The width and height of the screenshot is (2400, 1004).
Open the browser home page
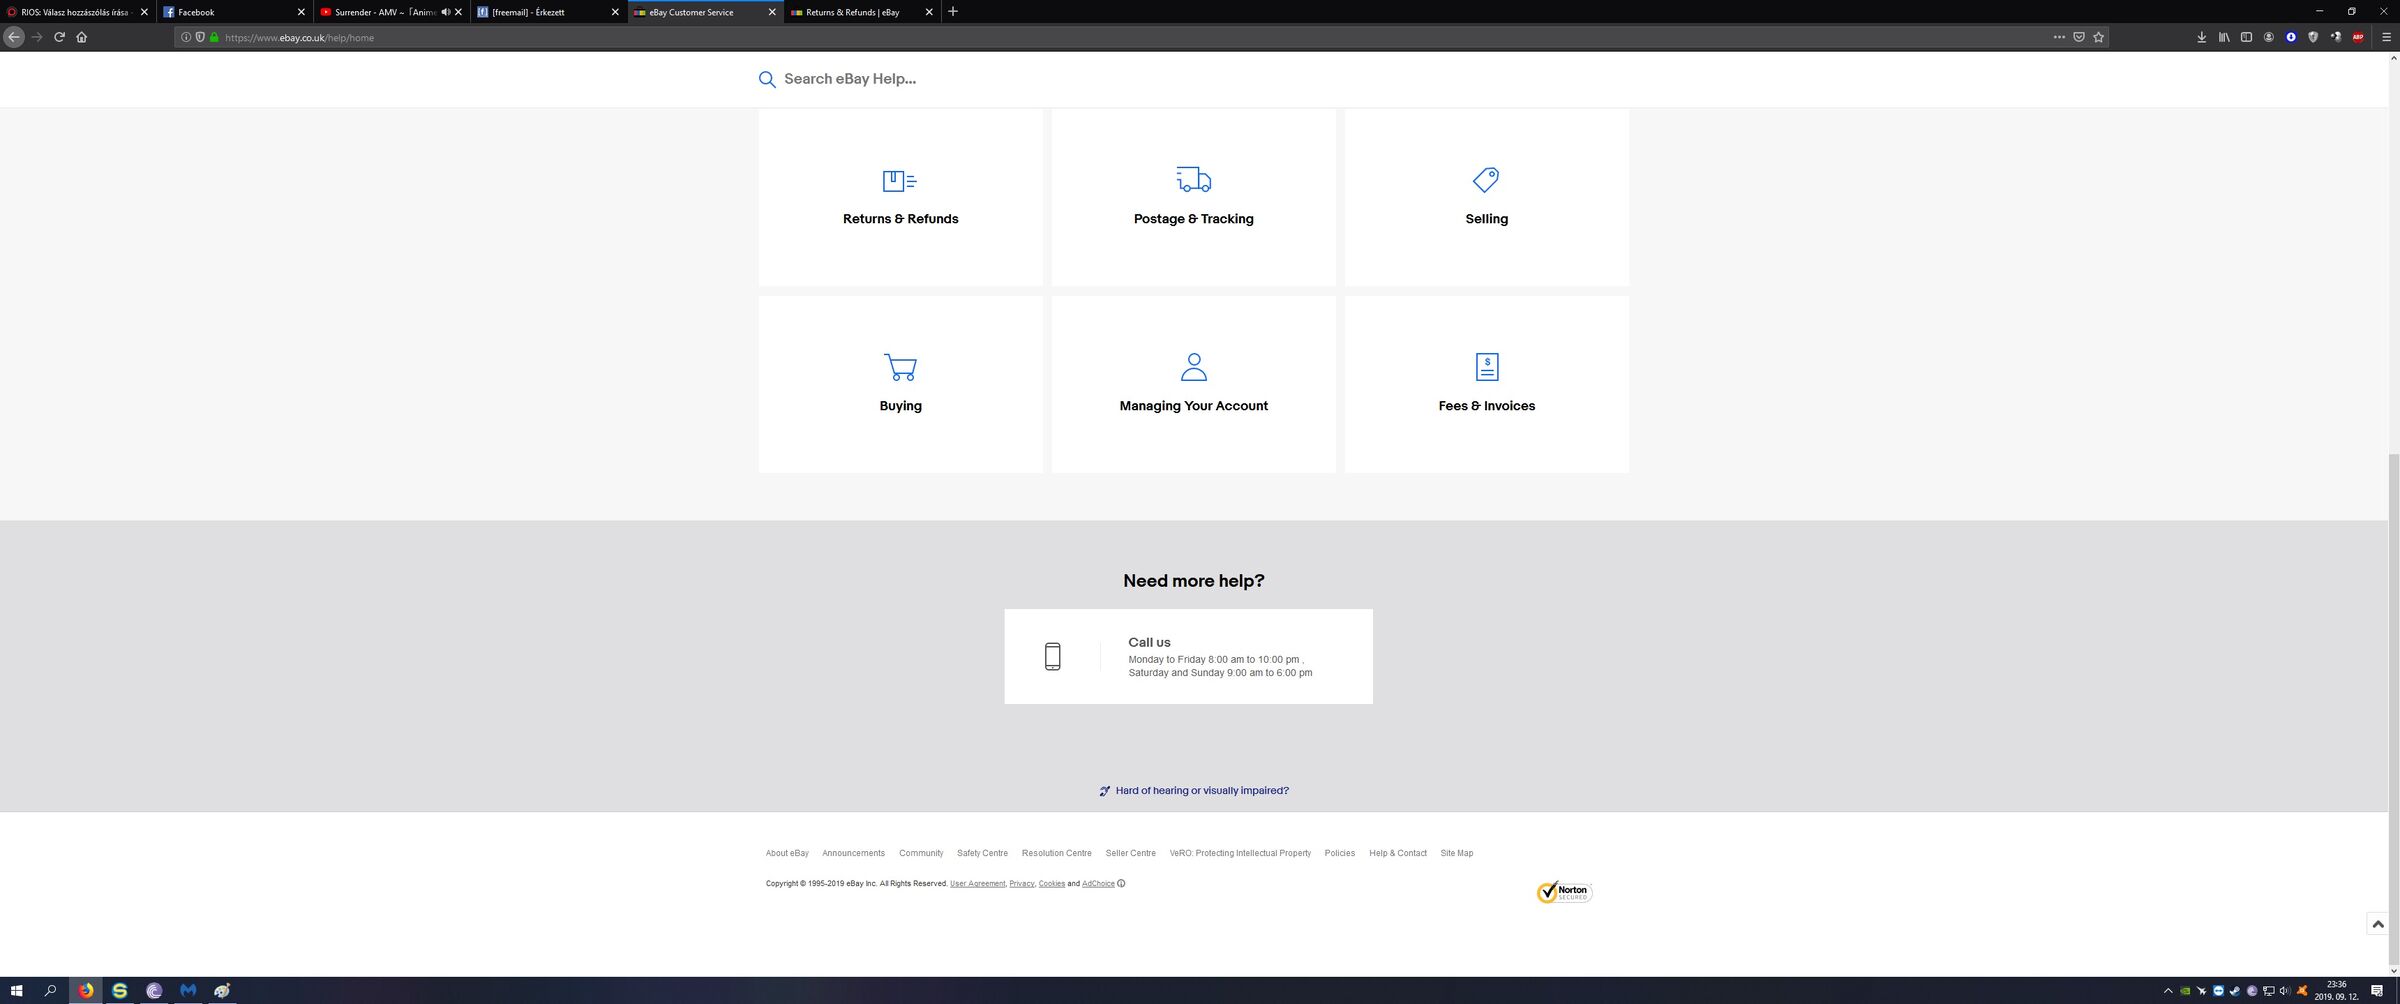click(82, 37)
